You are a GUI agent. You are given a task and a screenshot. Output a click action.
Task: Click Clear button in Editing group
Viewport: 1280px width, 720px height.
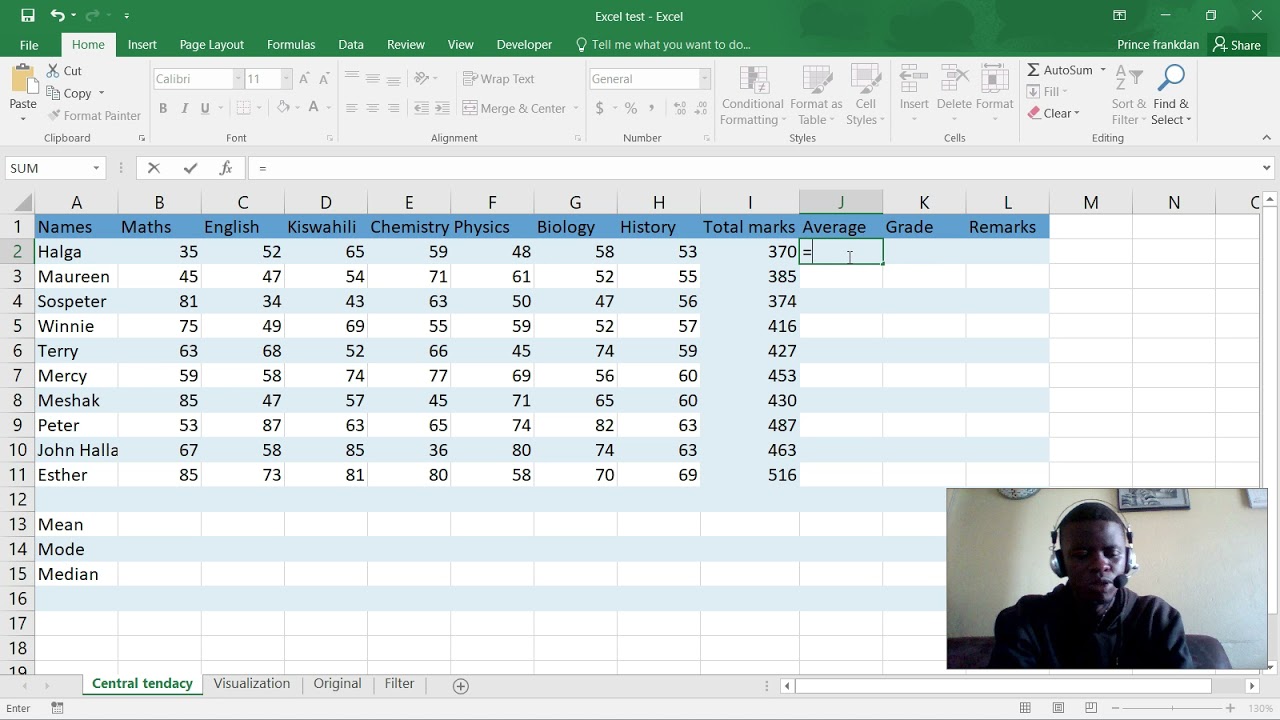tap(1054, 113)
